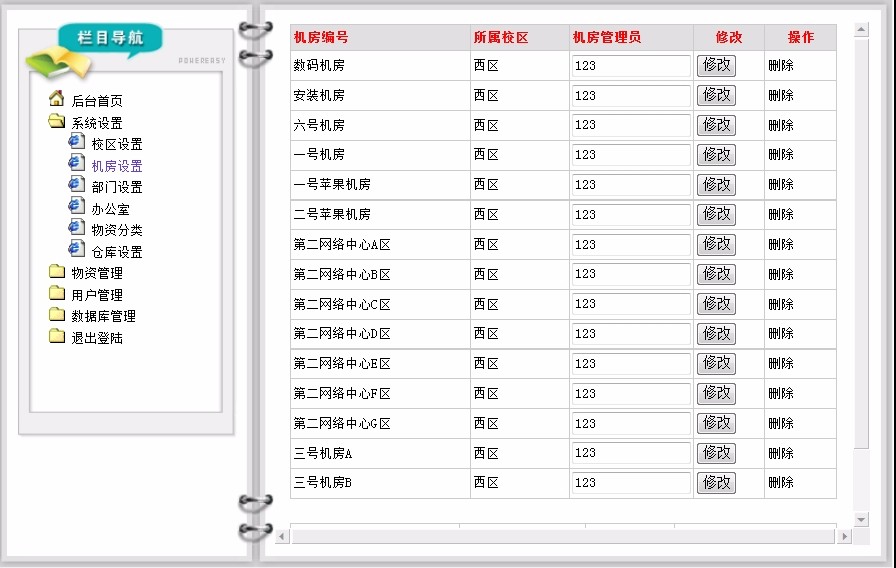Delete the 安装机房 row
Screen dimensions: 896x568
pyautogui.click(x=781, y=95)
